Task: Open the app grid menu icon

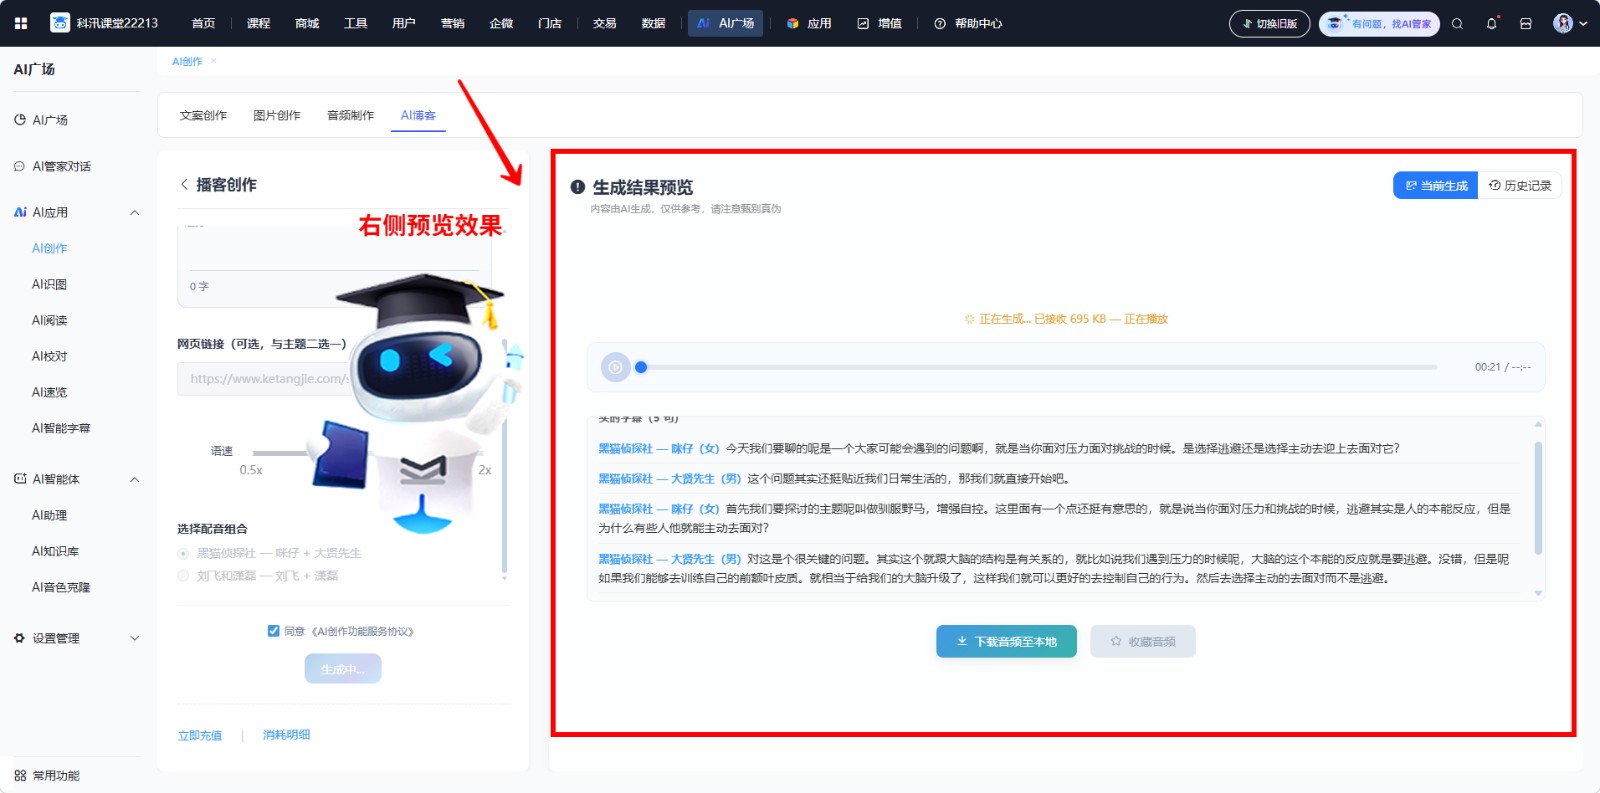Action: pos(21,23)
